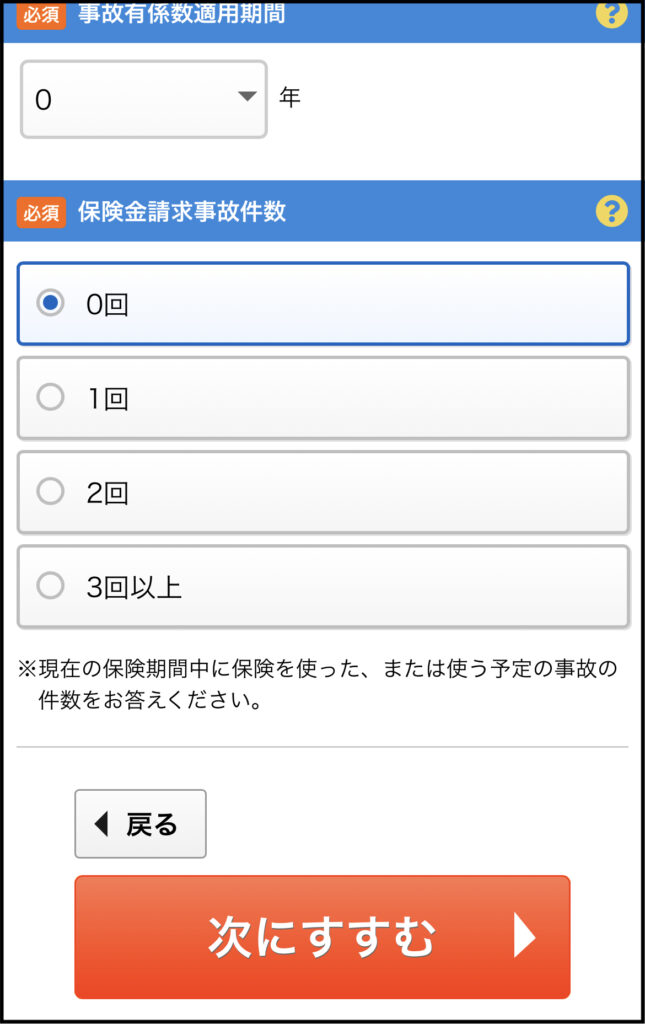Viewport: 645px width, 1024px height.
Task: Click the right arrow on 次にすすむ button
Action: 524,935
